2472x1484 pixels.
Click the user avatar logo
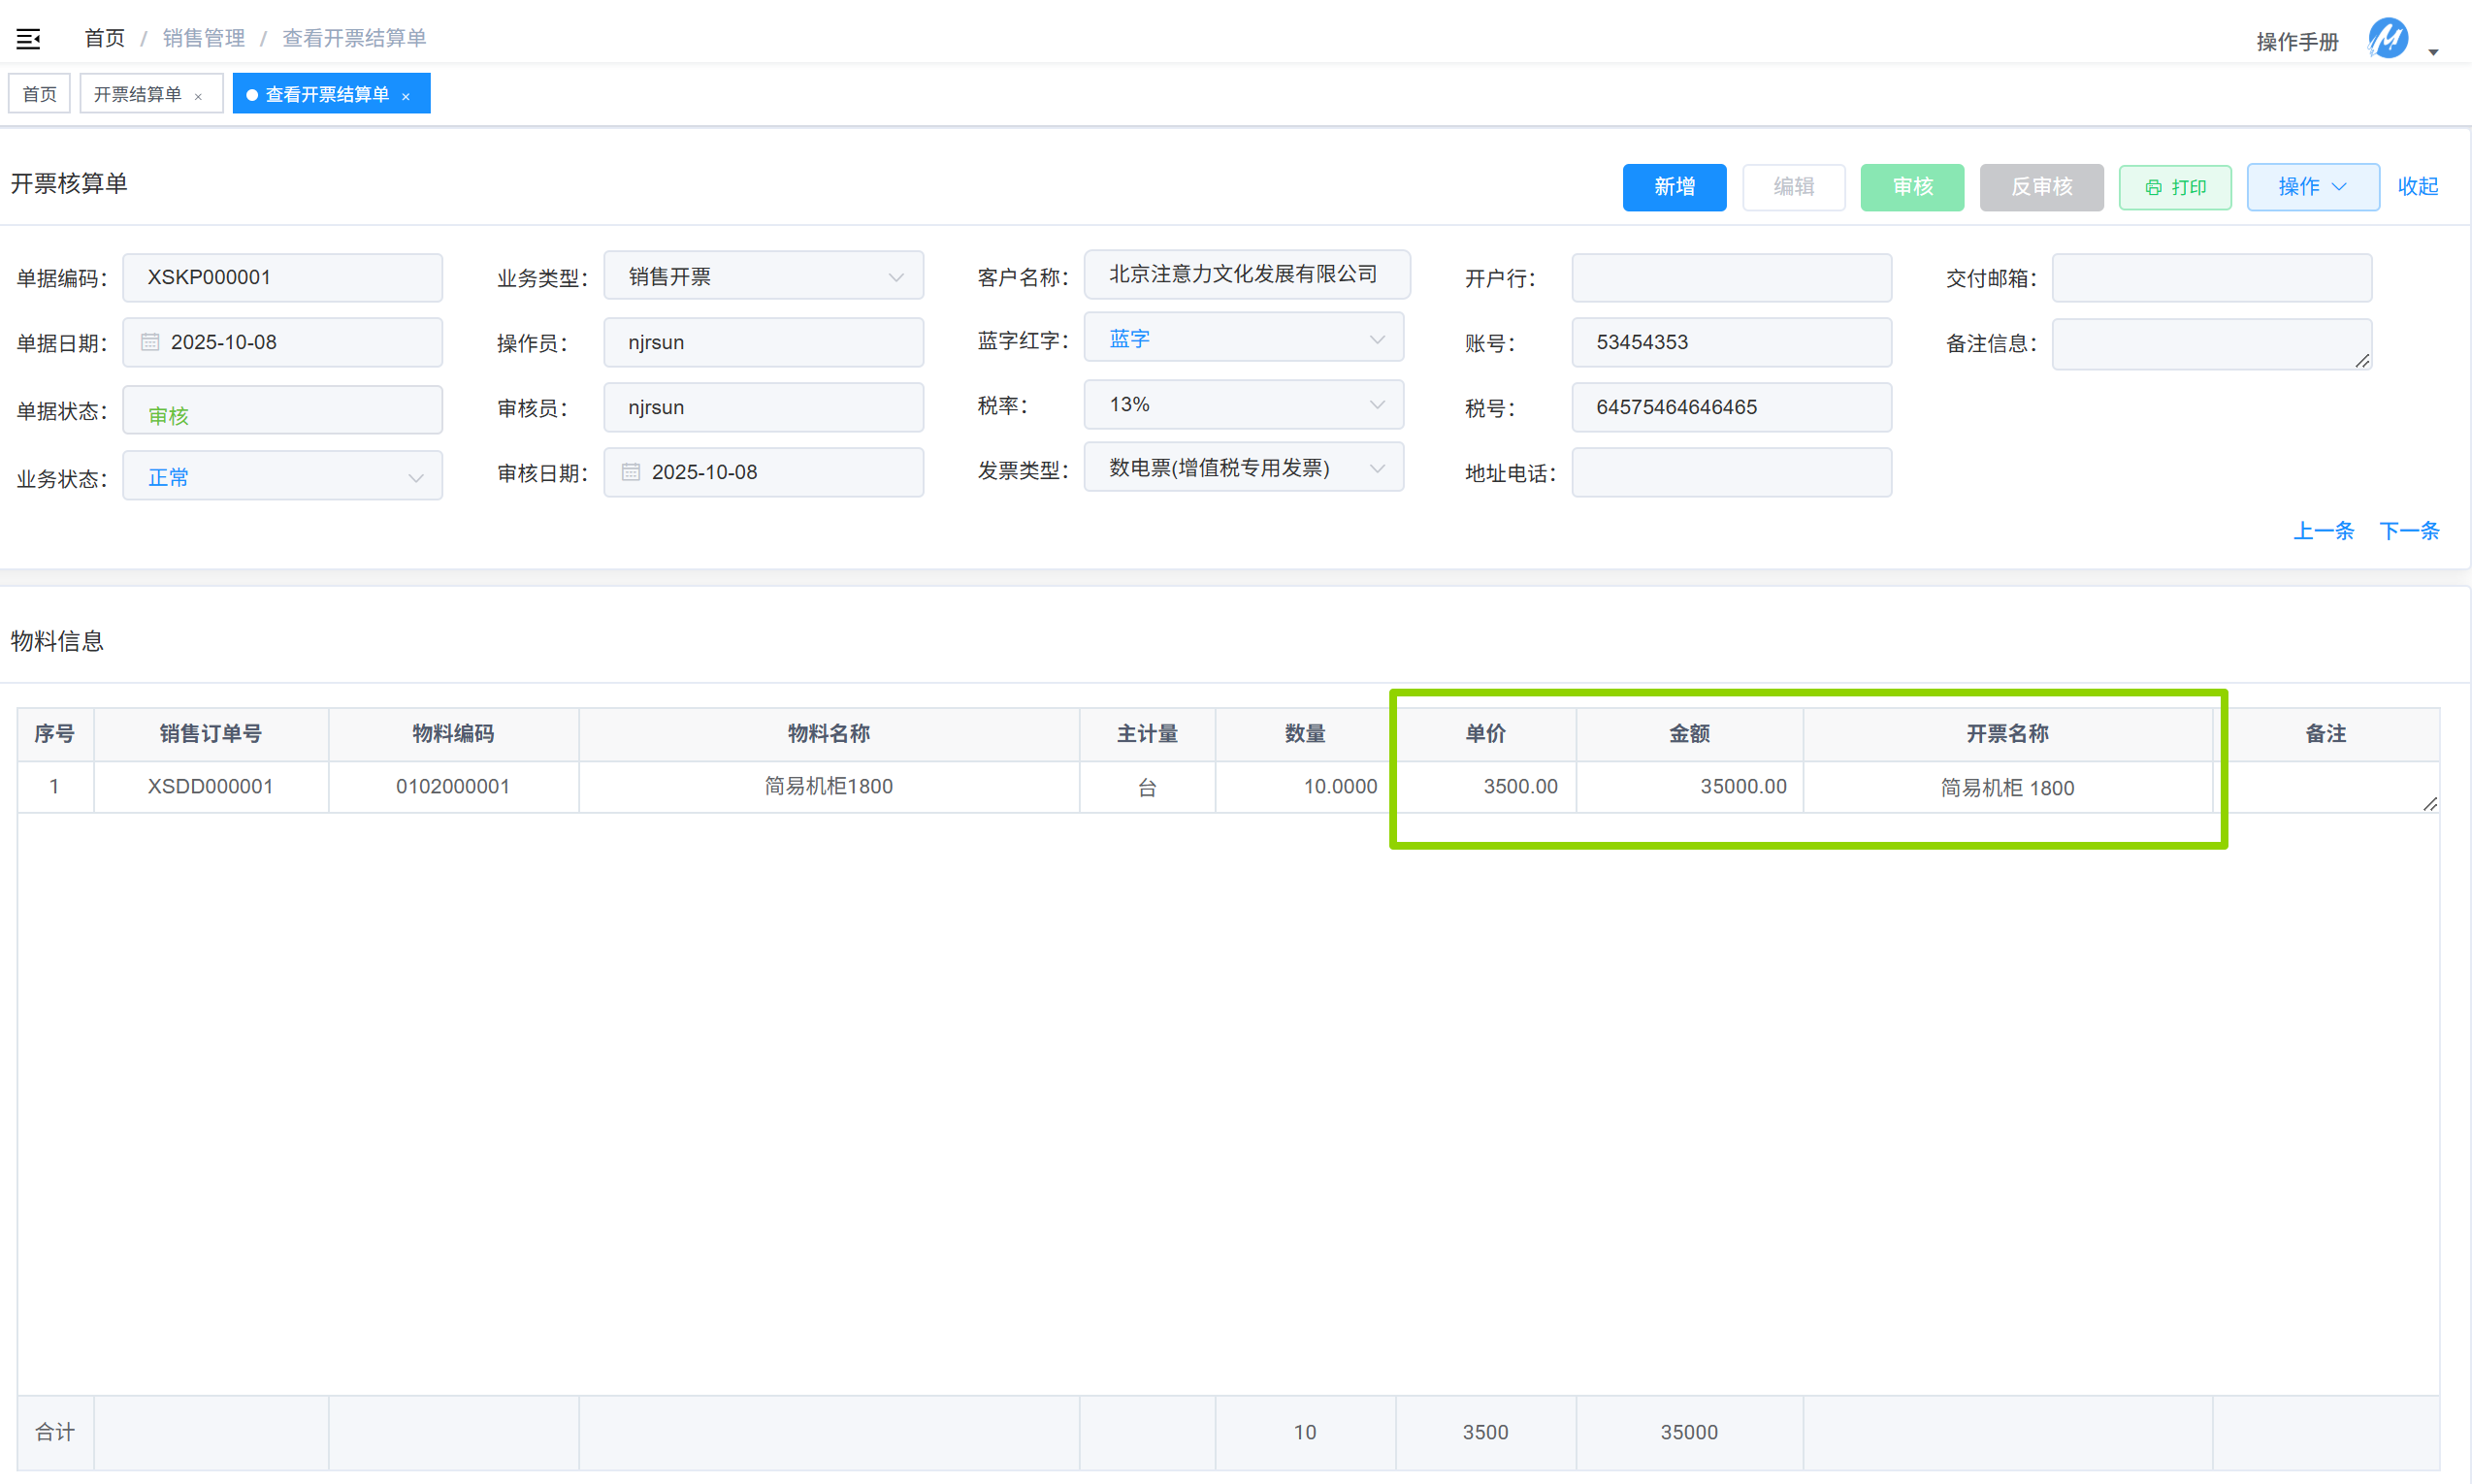pos(2387,40)
